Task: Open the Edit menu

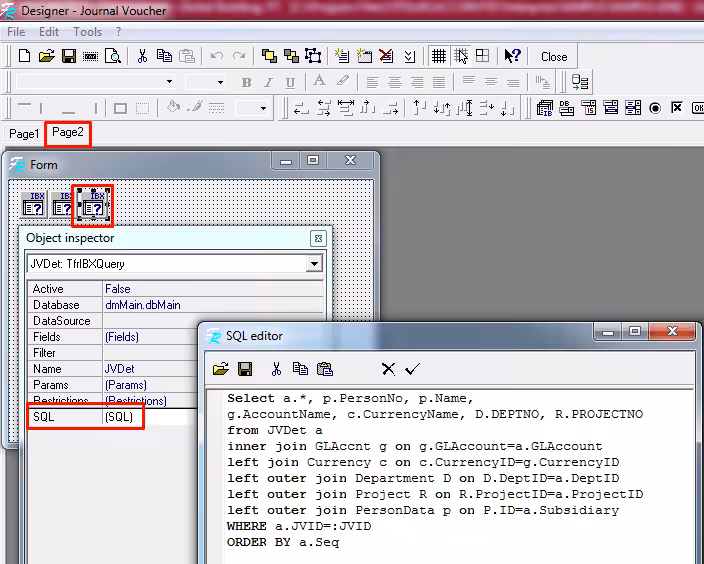Action: tap(49, 32)
